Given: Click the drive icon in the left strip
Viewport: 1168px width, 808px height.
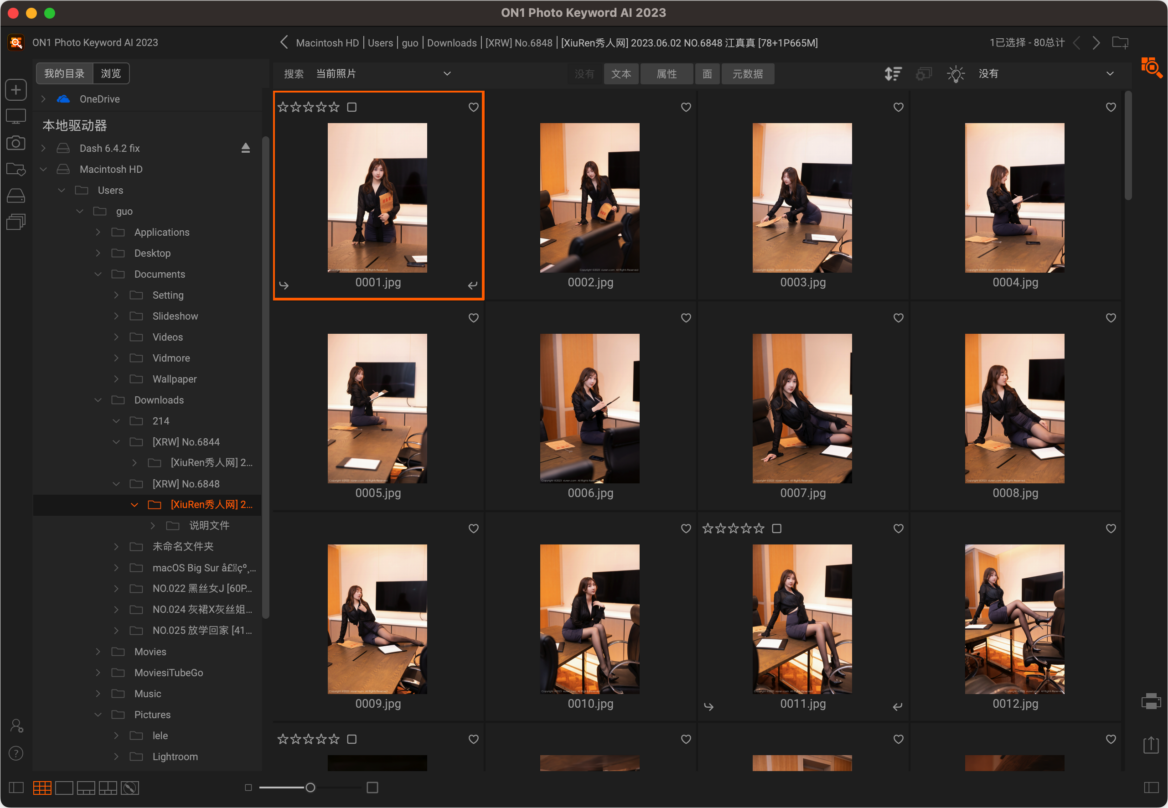Looking at the screenshot, I should coord(16,196).
